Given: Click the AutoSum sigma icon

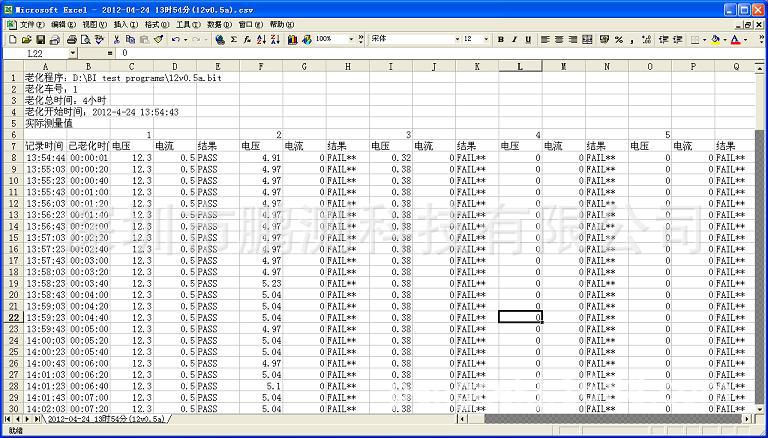Looking at the screenshot, I should [233, 39].
